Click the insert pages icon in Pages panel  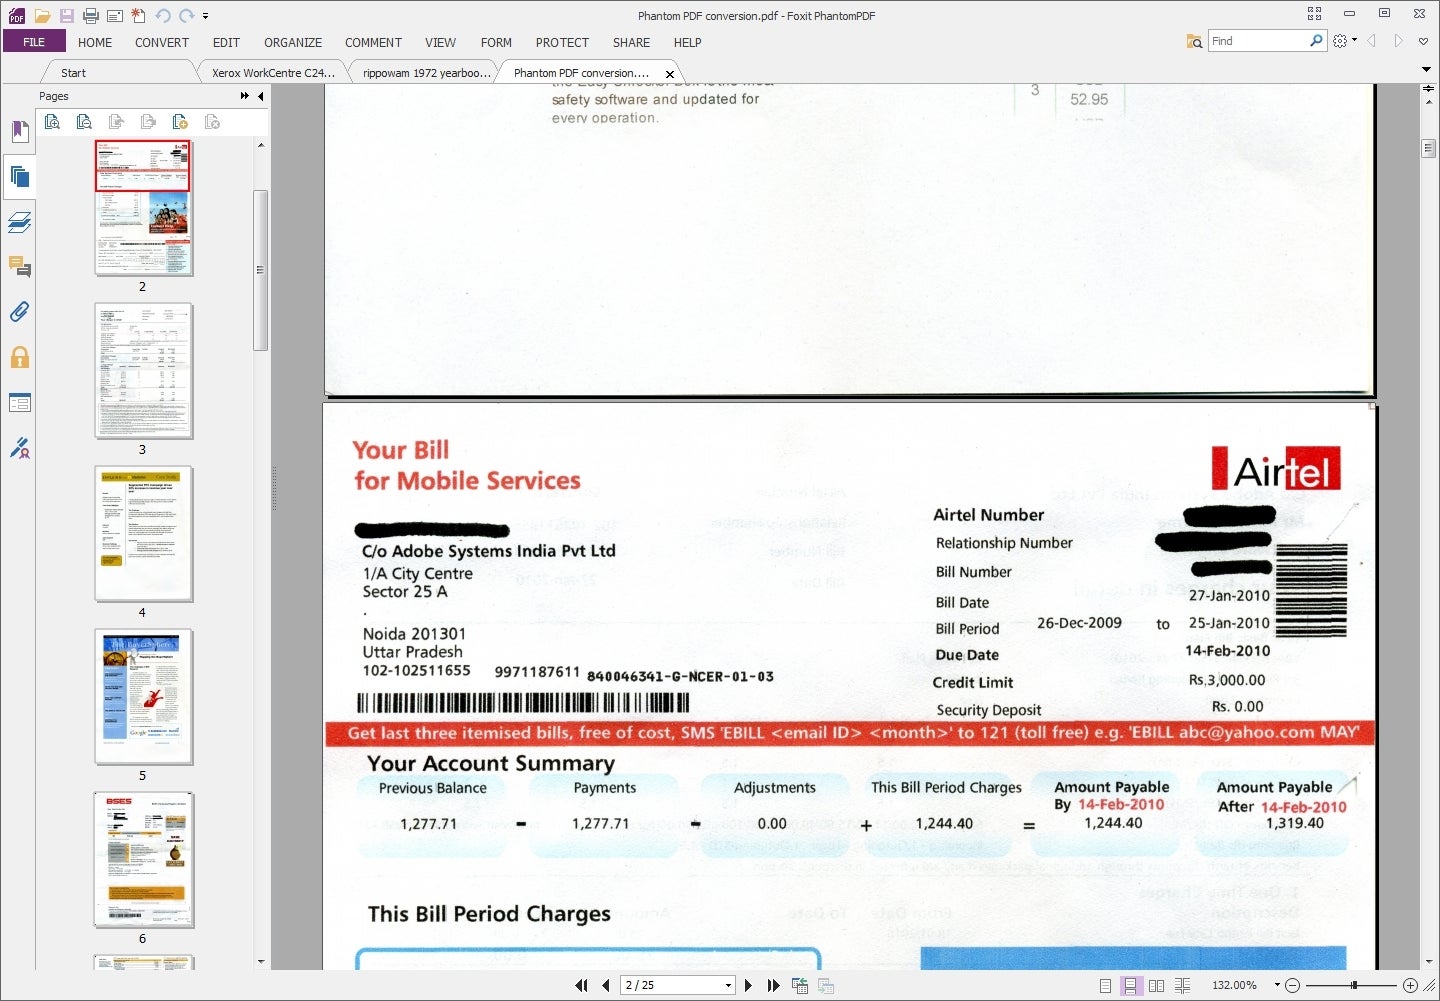(x=180, y=122)
